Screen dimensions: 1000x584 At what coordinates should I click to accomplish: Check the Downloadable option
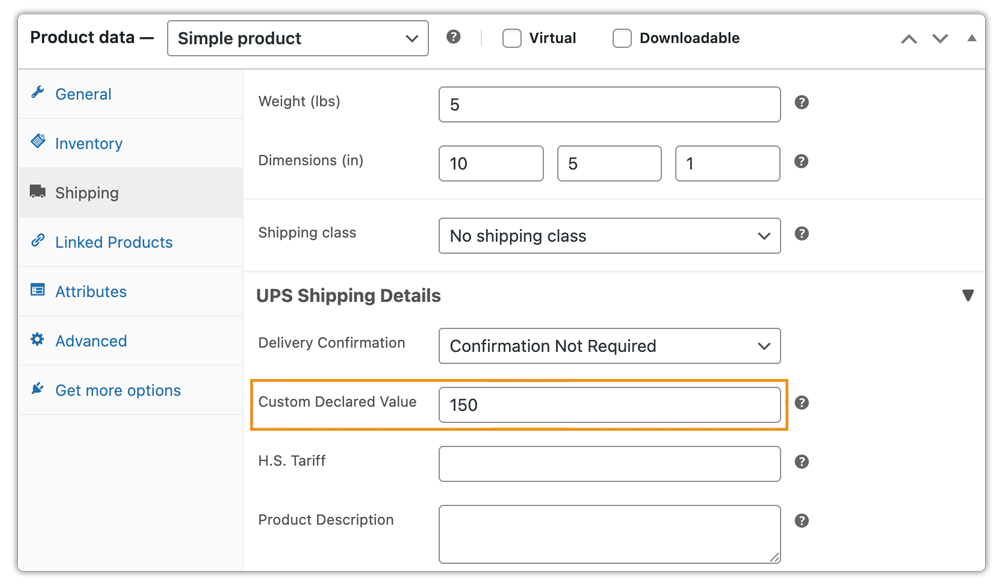621,37
